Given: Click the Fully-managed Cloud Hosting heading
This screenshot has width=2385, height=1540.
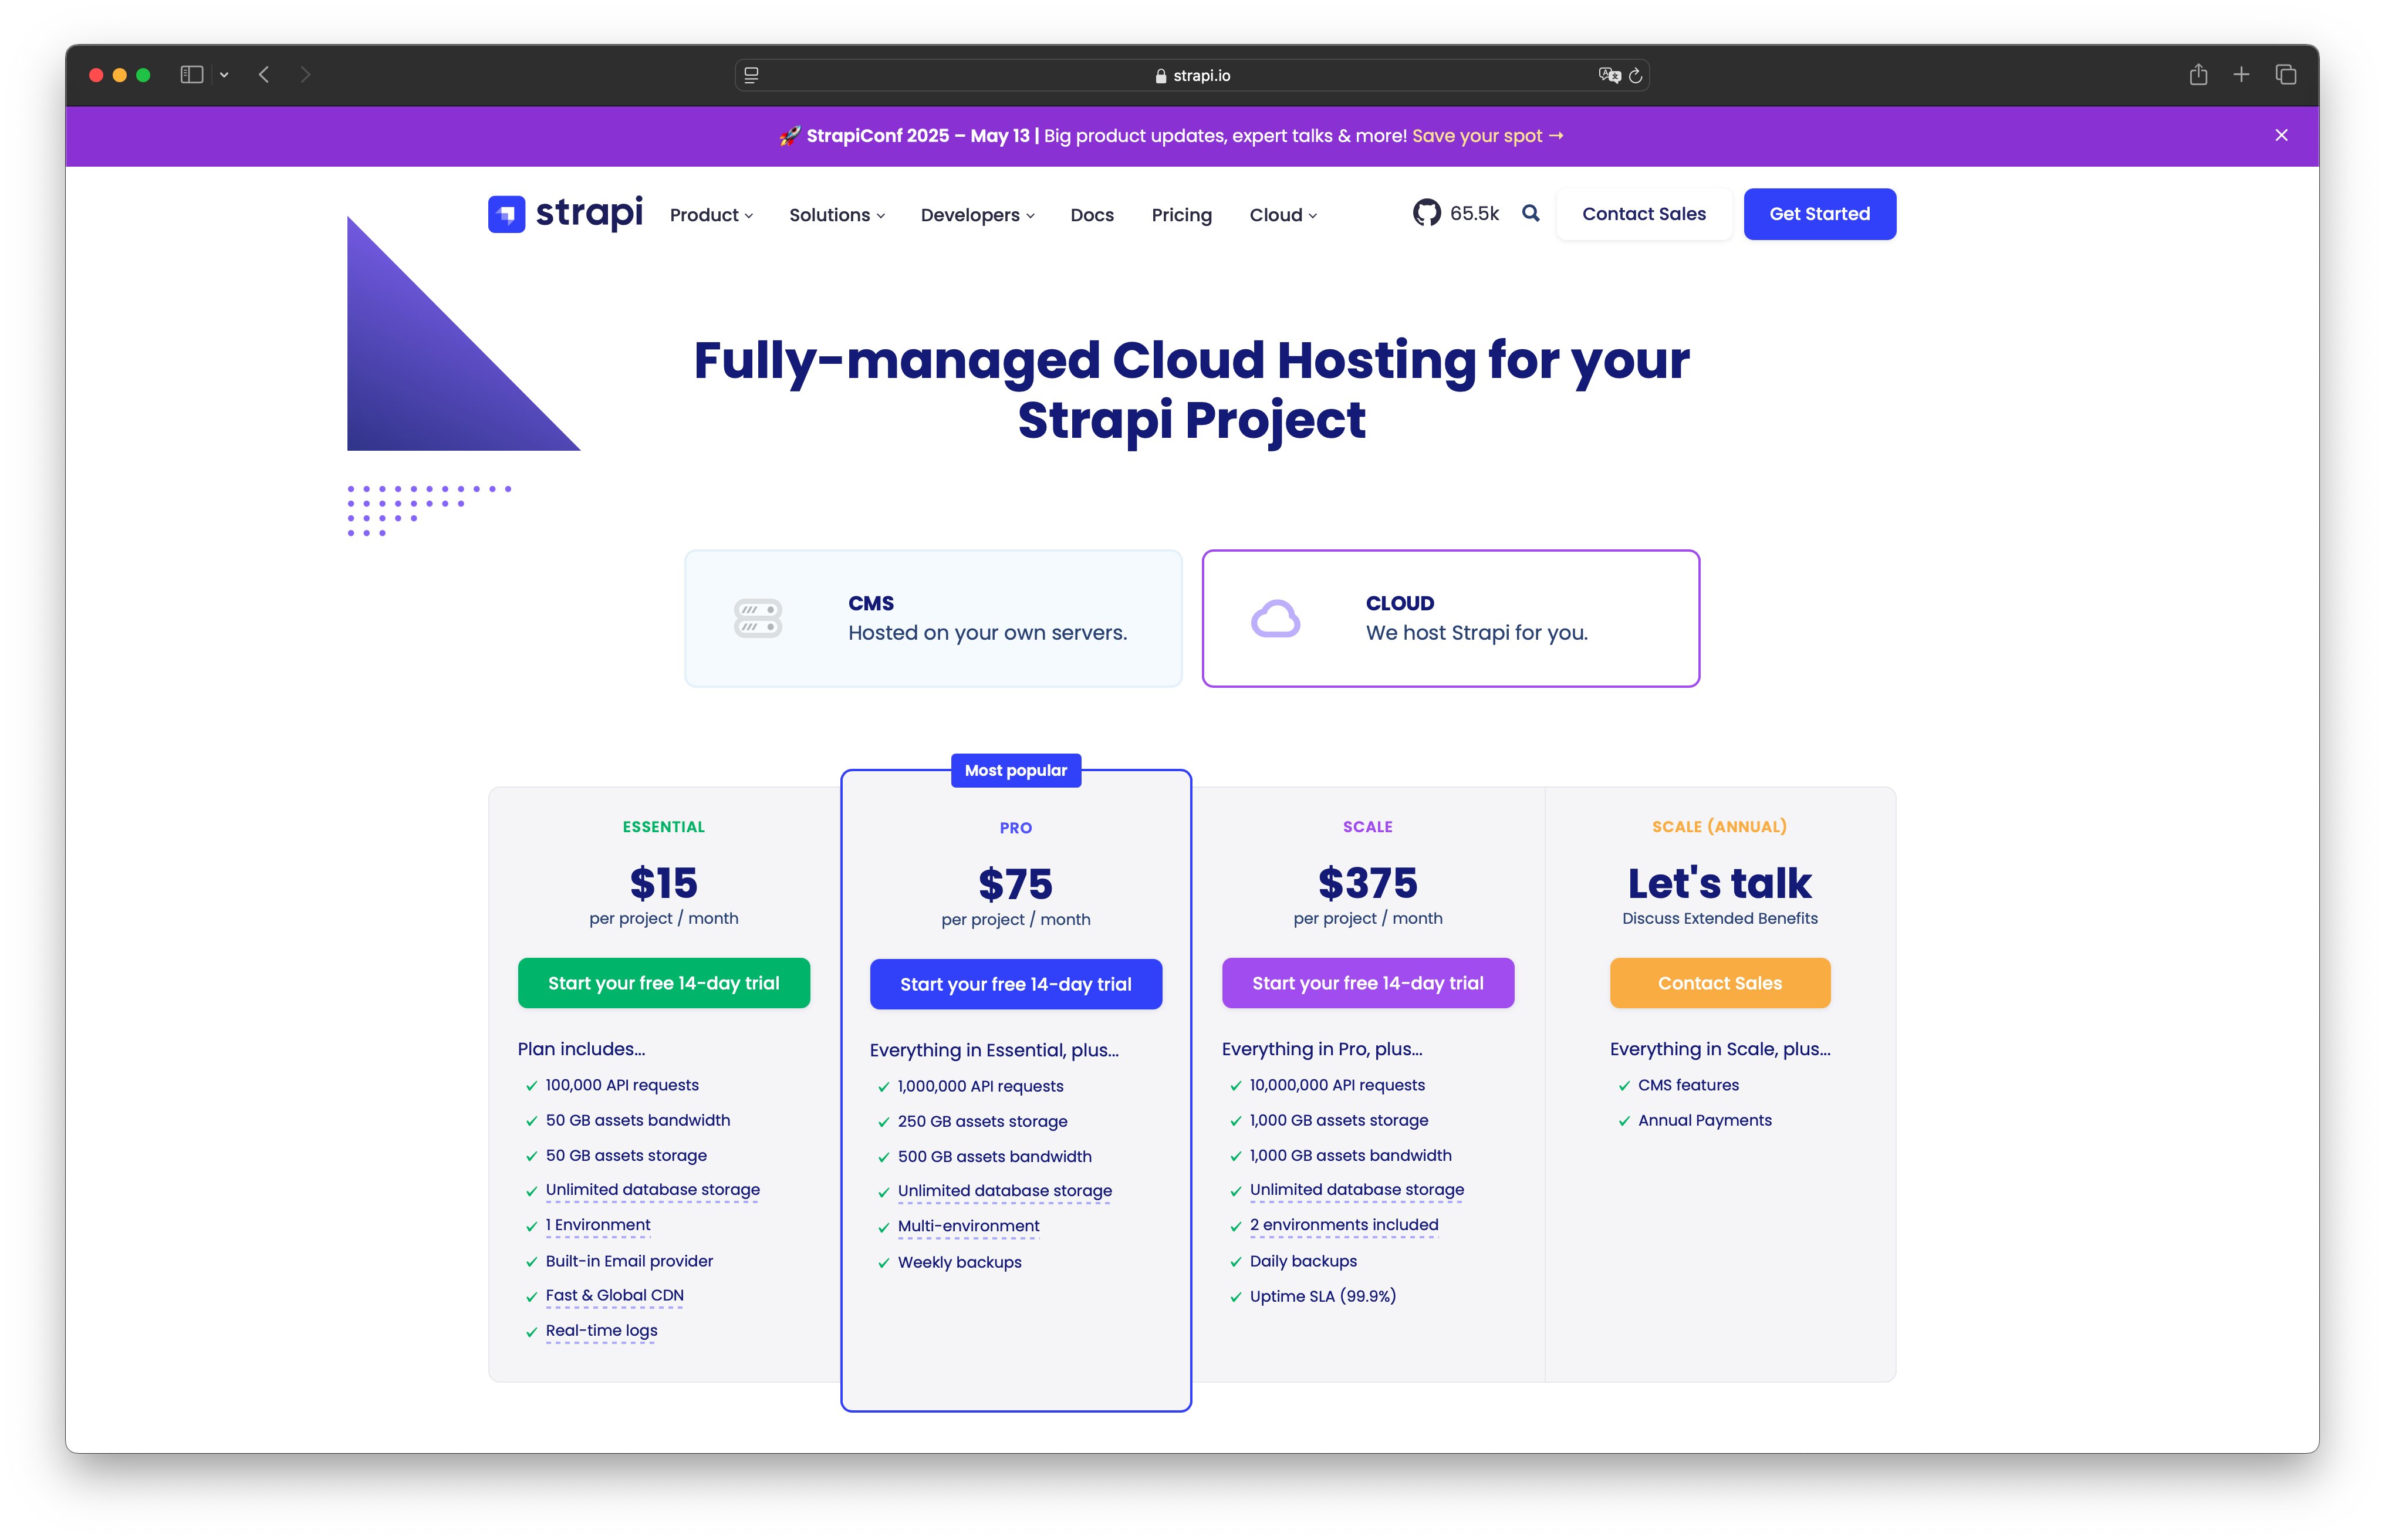Looking at the screenshot, I should pyautogui.click(x=1192, y=390).
